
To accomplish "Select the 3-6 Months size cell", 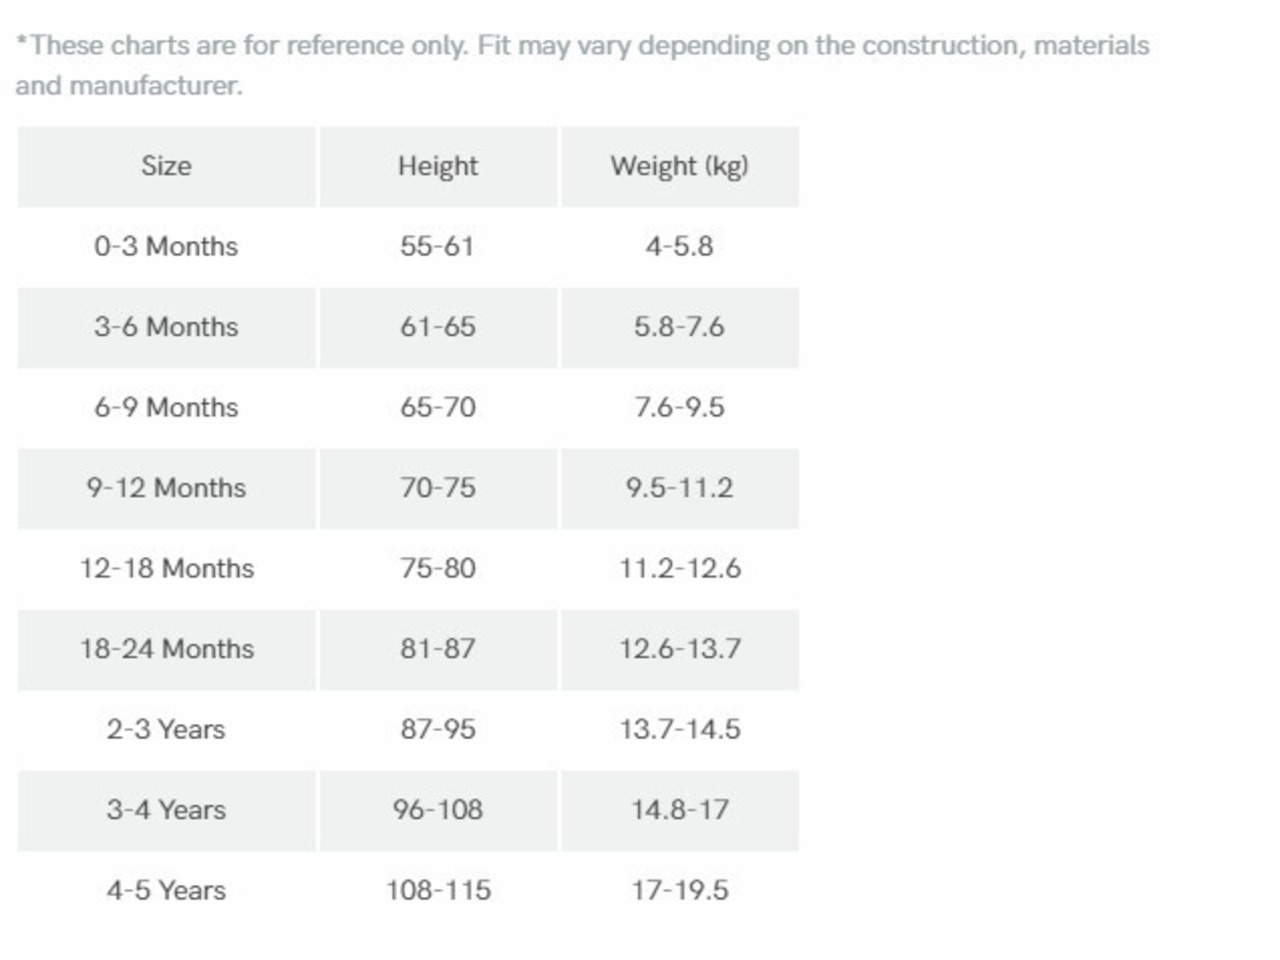I will pyautogui.click(x=166, y=327).
